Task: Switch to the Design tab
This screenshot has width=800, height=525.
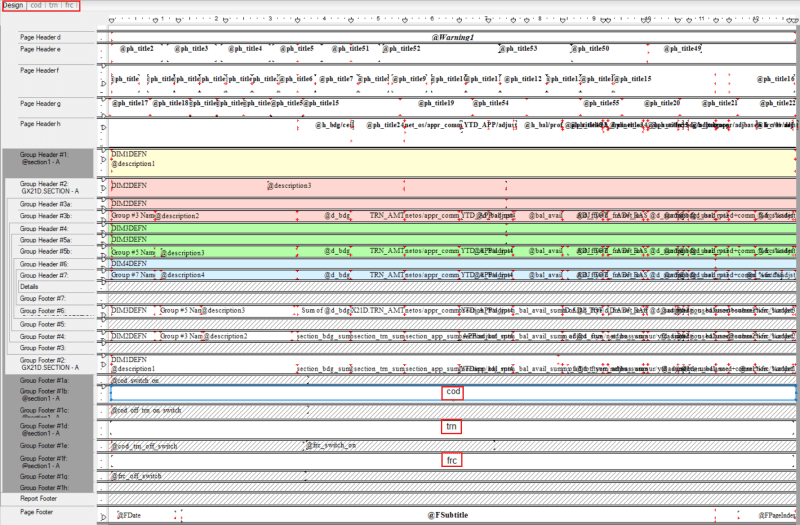Action: pyautogui.click(x=13, y=5)
